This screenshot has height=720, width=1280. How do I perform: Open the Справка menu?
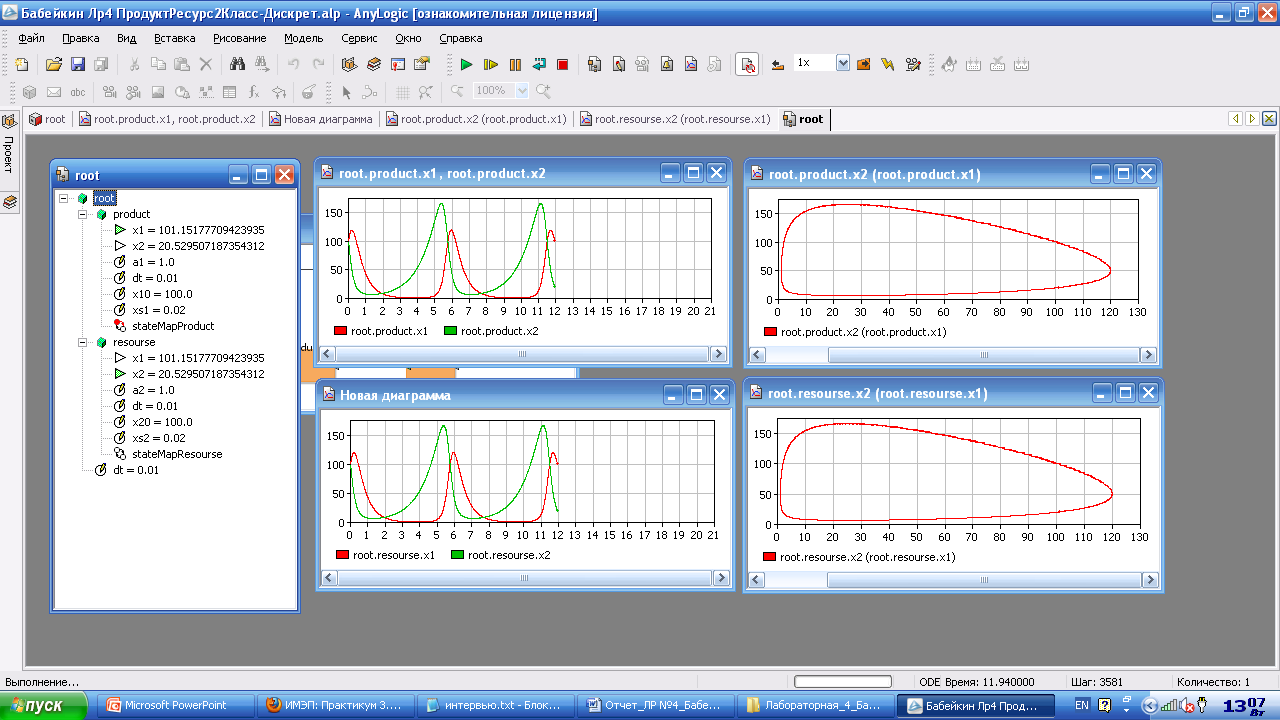click(x=461, y=38)
